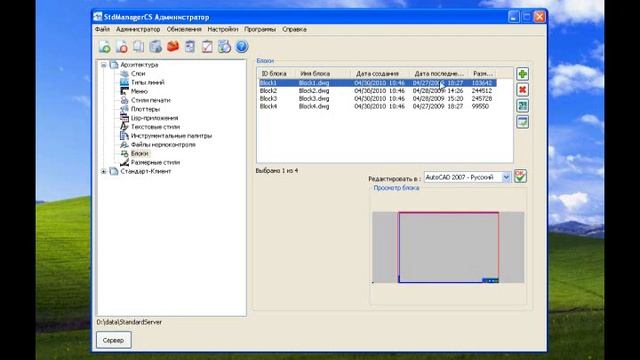This screenshot has height=360, width=640.
Task: Open the Обновления menu
Action: (x=184, y=29)
